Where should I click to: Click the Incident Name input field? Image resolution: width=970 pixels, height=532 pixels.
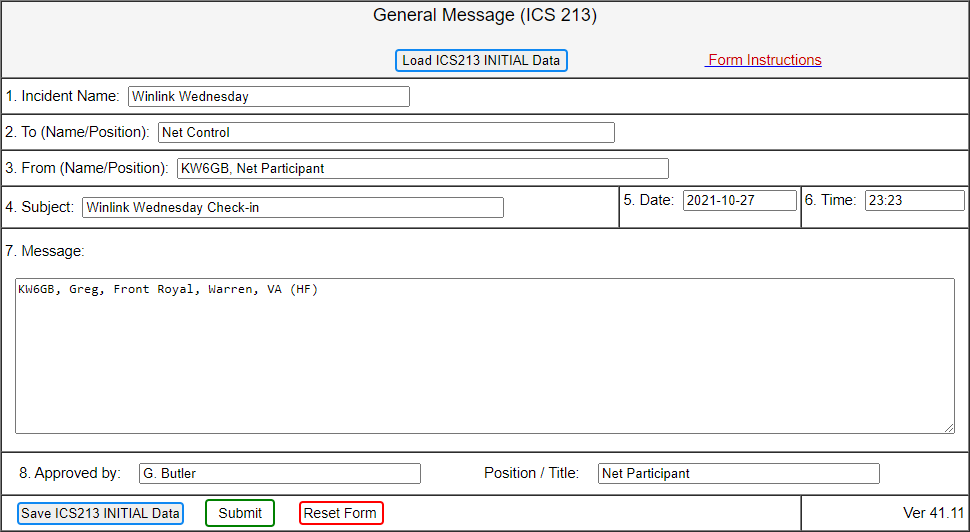[x=269, y=97]
